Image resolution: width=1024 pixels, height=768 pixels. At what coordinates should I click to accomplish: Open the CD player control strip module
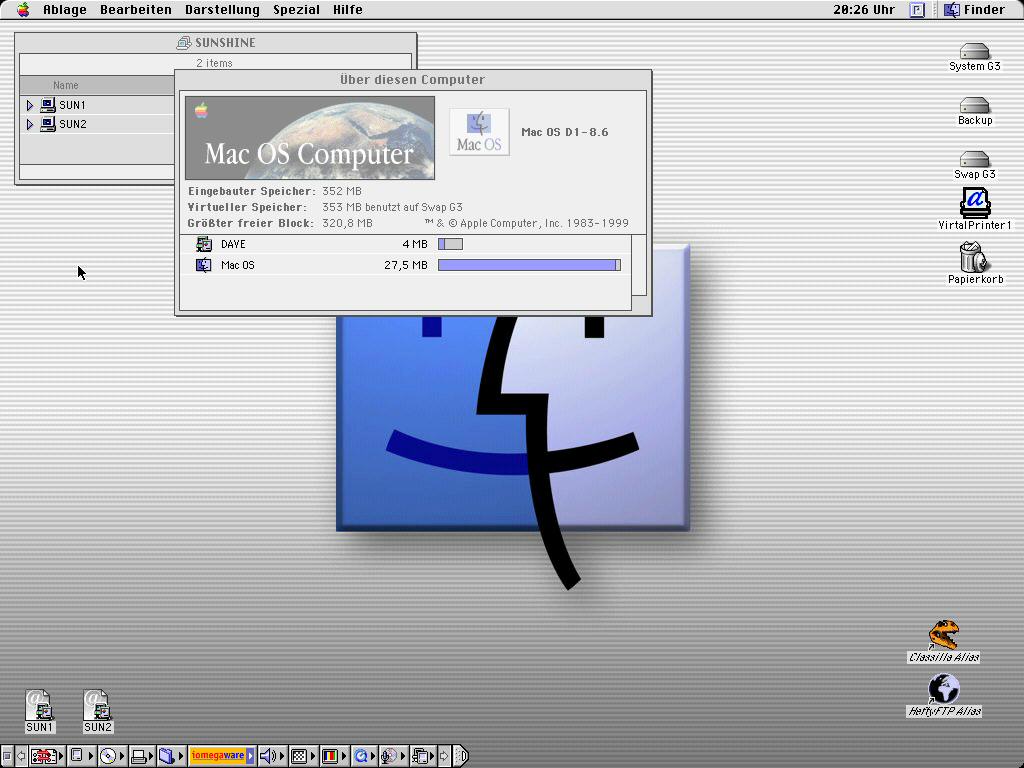pos(108,756)
